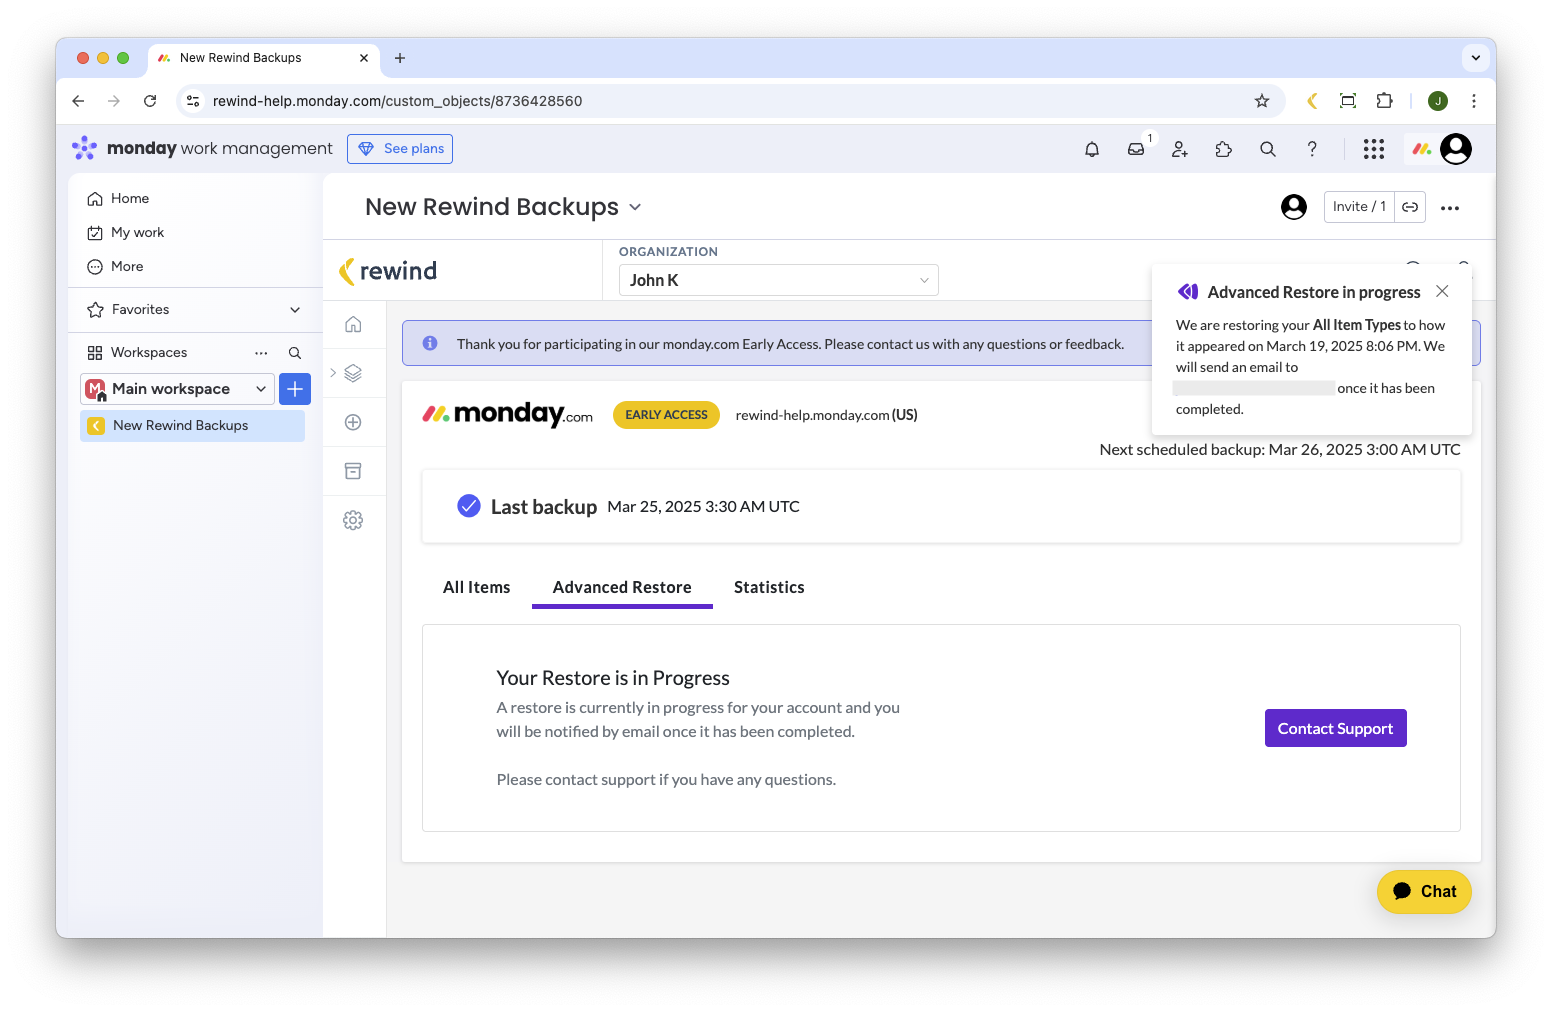This screenshot has width=1552, height=1012.
Task: Close the Advanced Restore notification
Action: point(1442,291)
